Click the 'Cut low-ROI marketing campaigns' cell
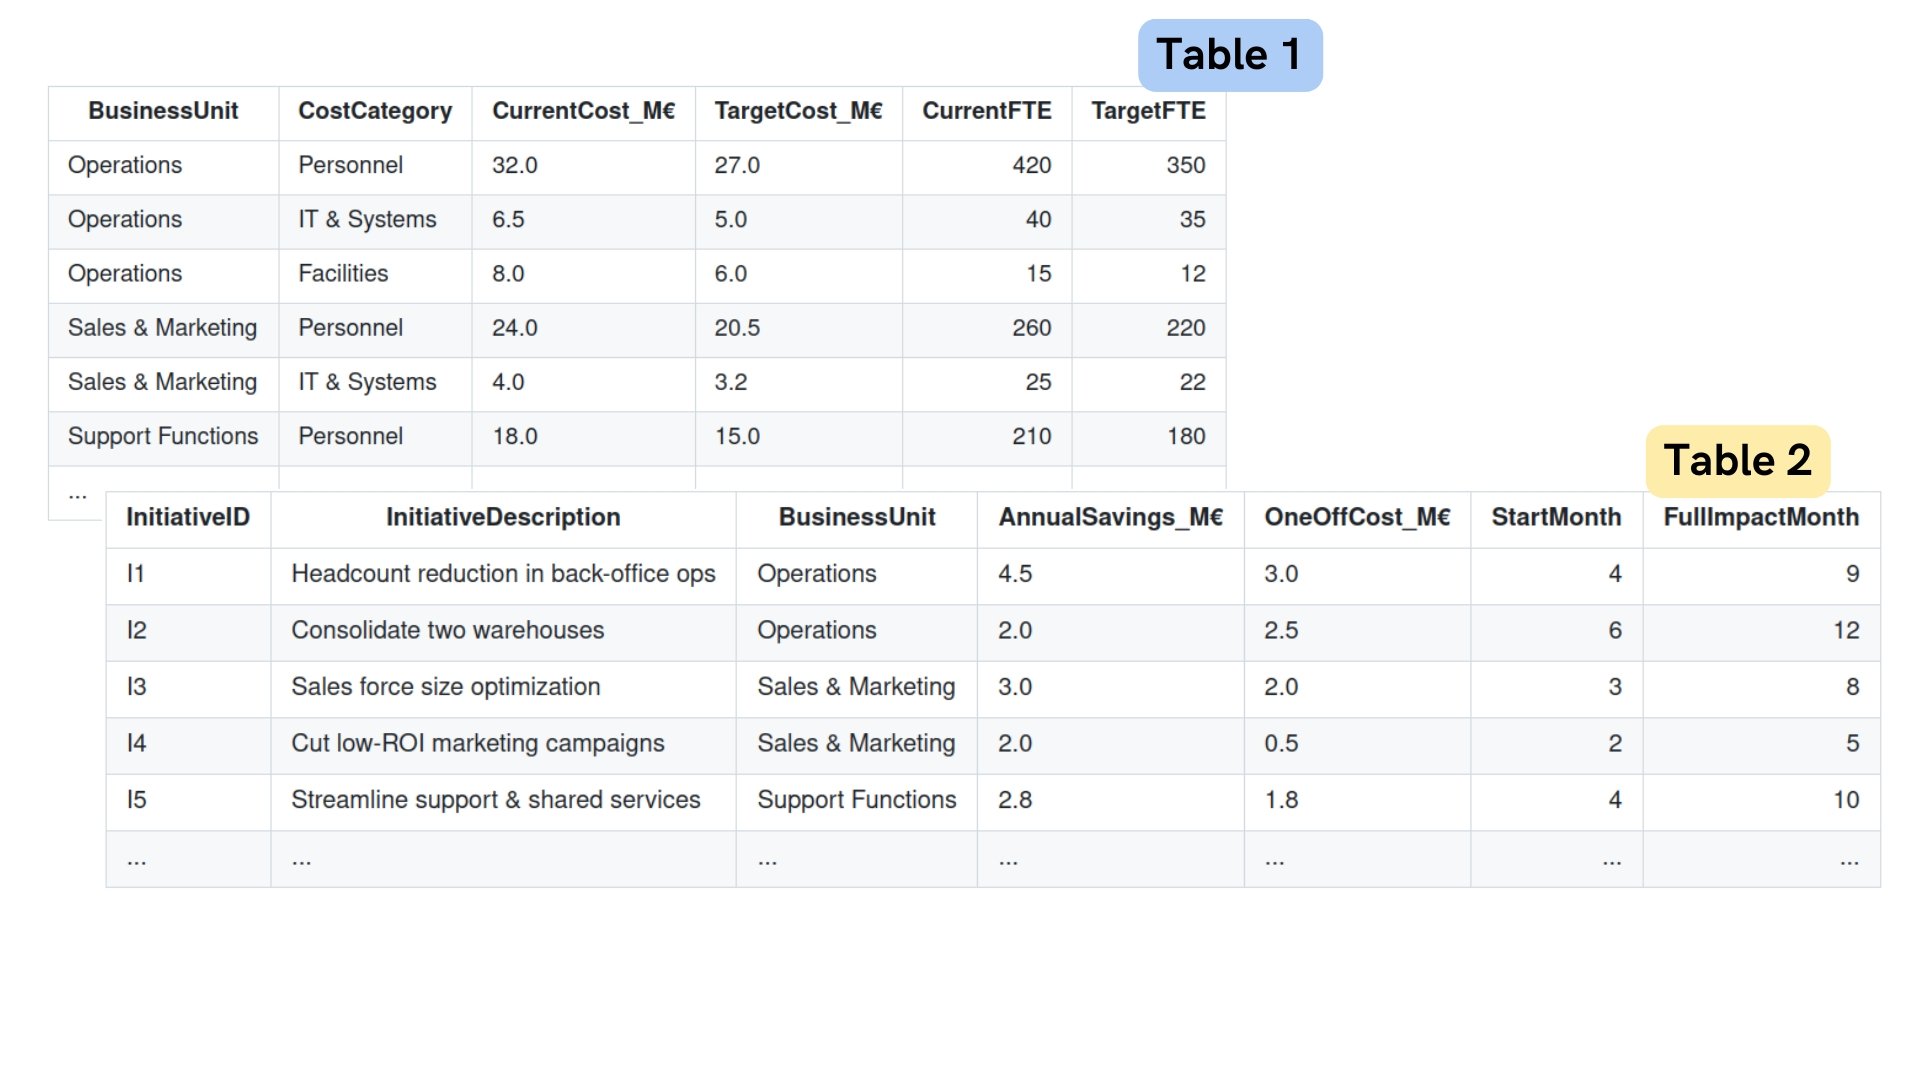The width and height of the screenshot is (1920, 1080). pyautogui.click(x=478, y=744)
